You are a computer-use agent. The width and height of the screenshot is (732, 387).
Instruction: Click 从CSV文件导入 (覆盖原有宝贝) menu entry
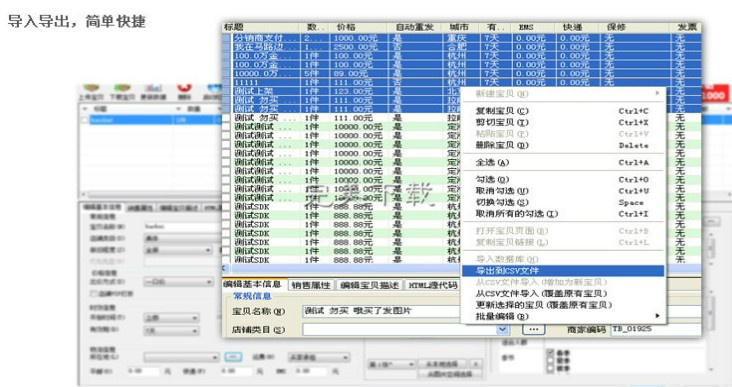click(562, 294)
